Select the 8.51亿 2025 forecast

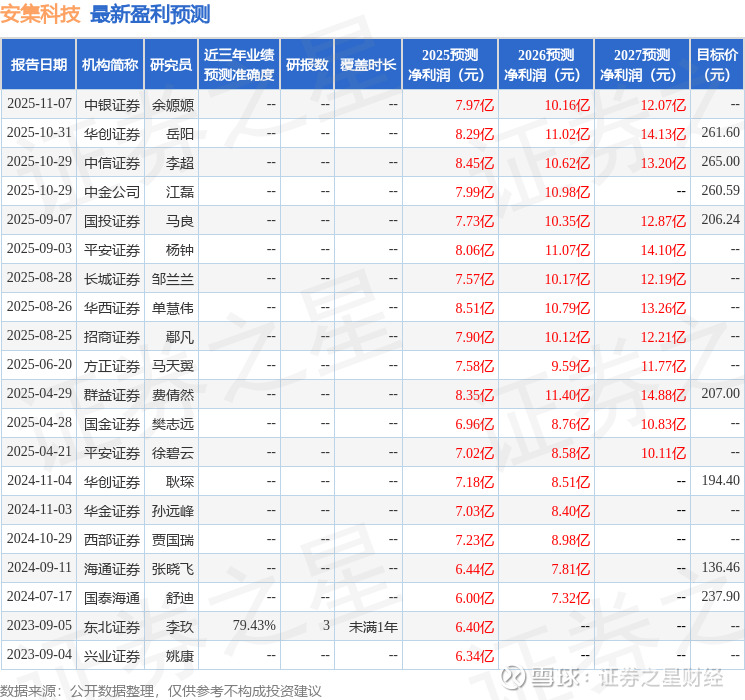pos(475,307)
